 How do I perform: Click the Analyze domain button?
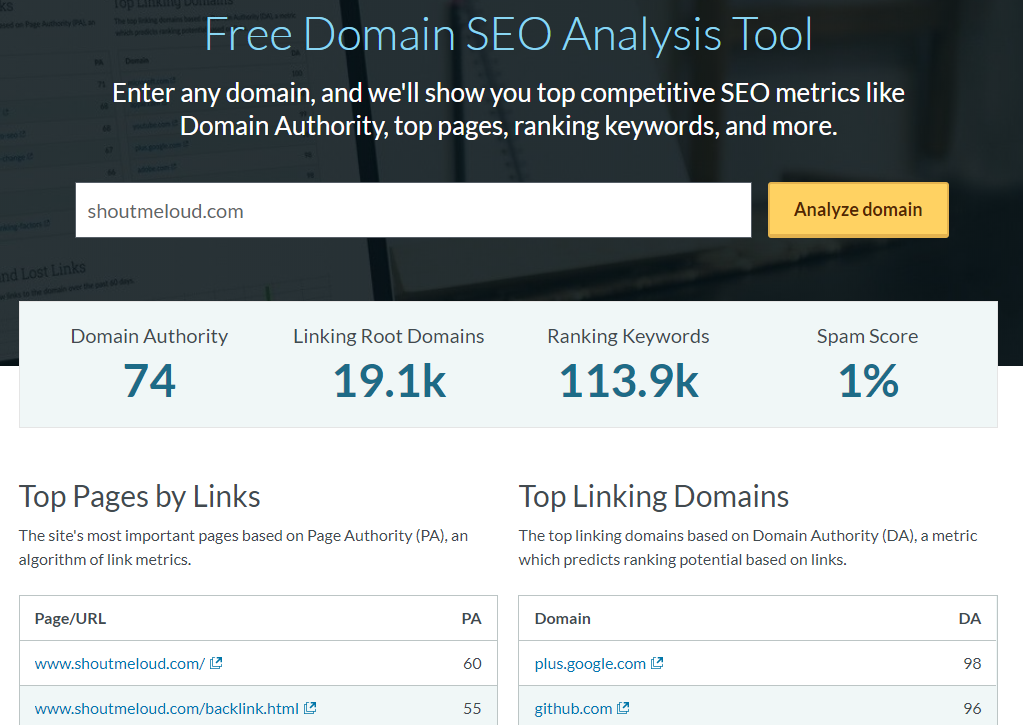(858, 209)
